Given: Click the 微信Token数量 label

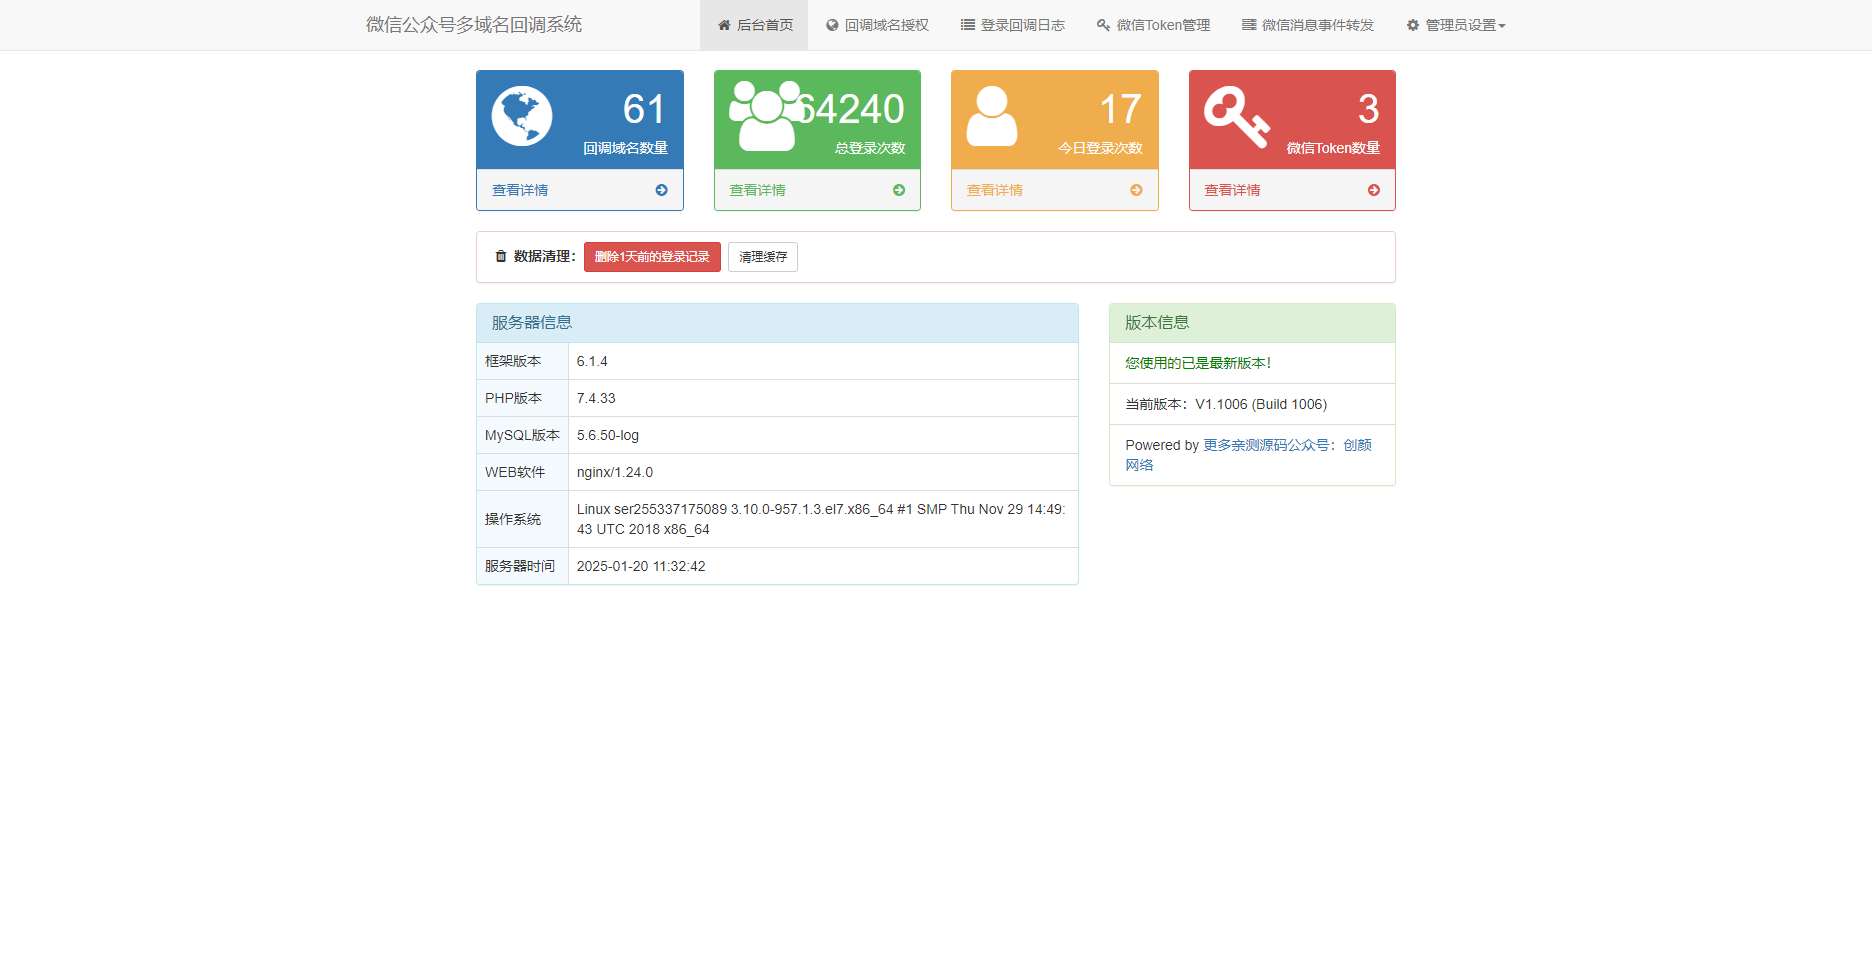Looking at the screenshot, I should [1333, 148].
